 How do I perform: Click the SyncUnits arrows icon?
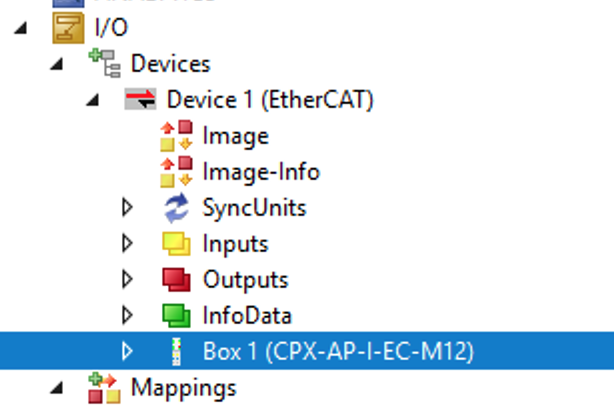176,208
